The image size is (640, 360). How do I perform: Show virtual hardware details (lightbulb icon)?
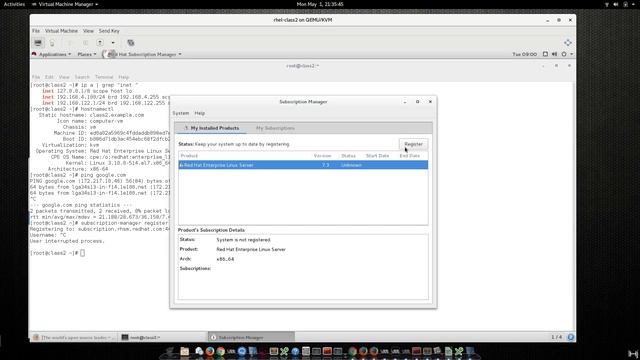[x=52, y=43]
